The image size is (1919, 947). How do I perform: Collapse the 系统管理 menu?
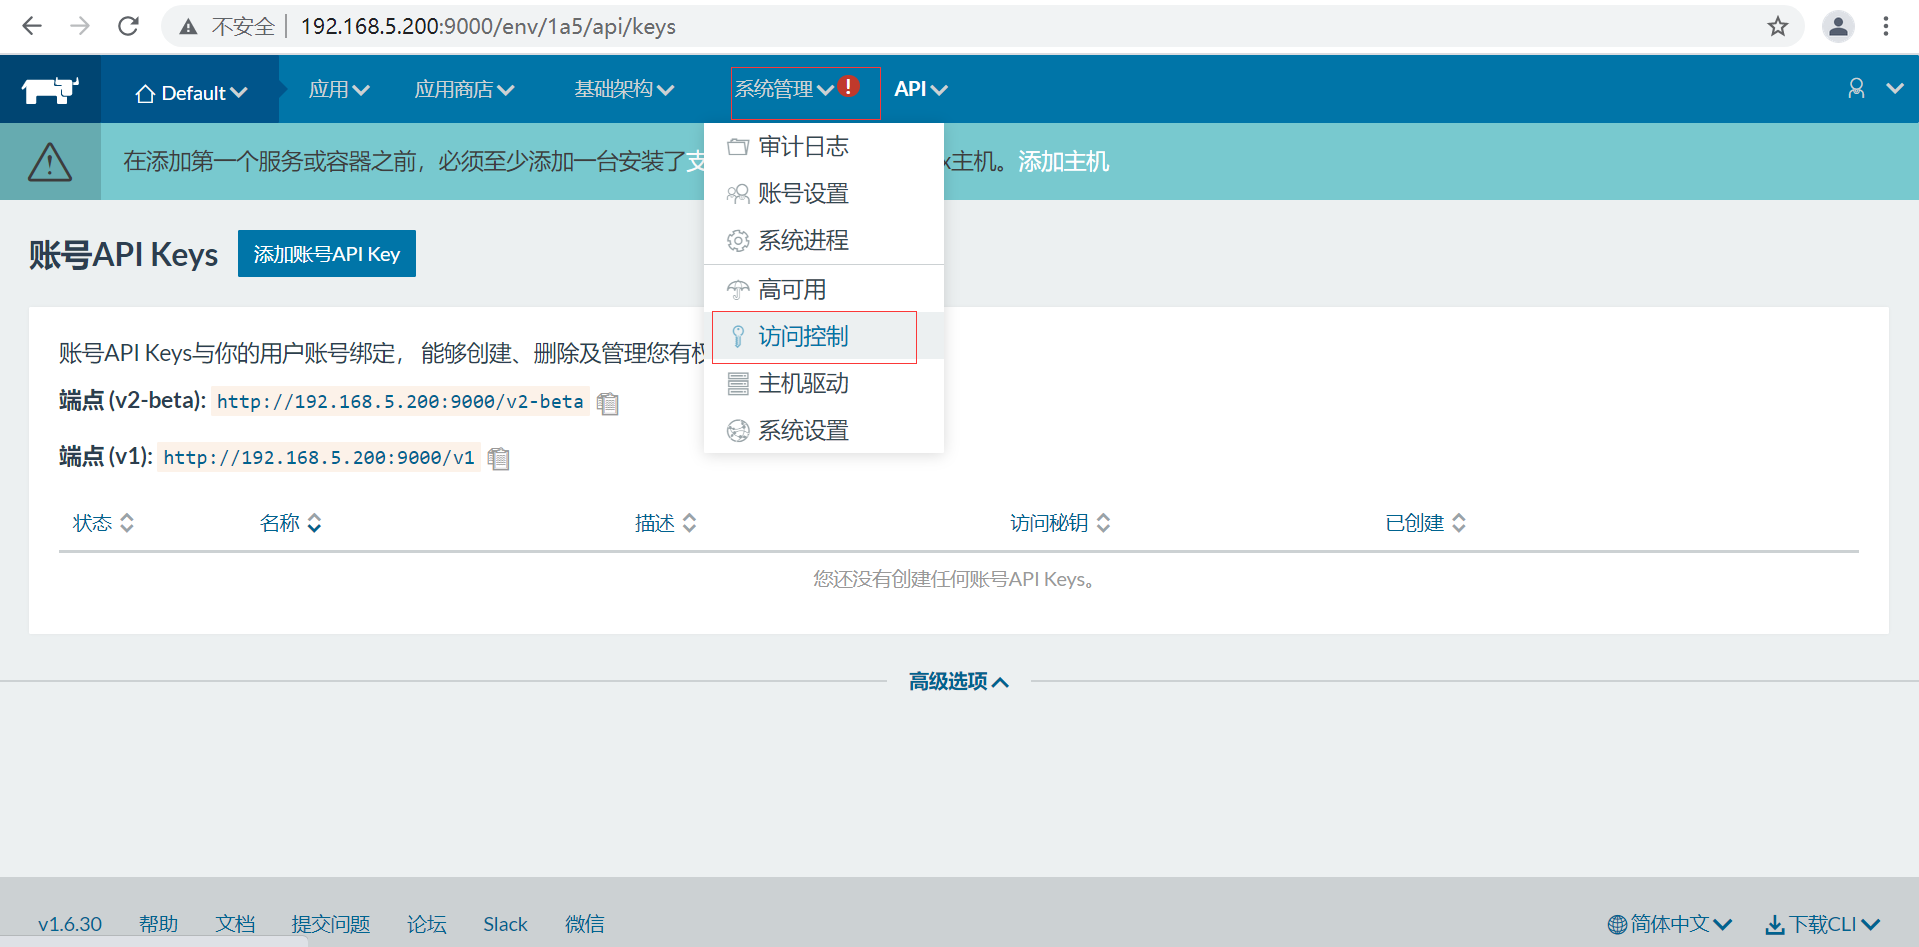tap(784, 89)
